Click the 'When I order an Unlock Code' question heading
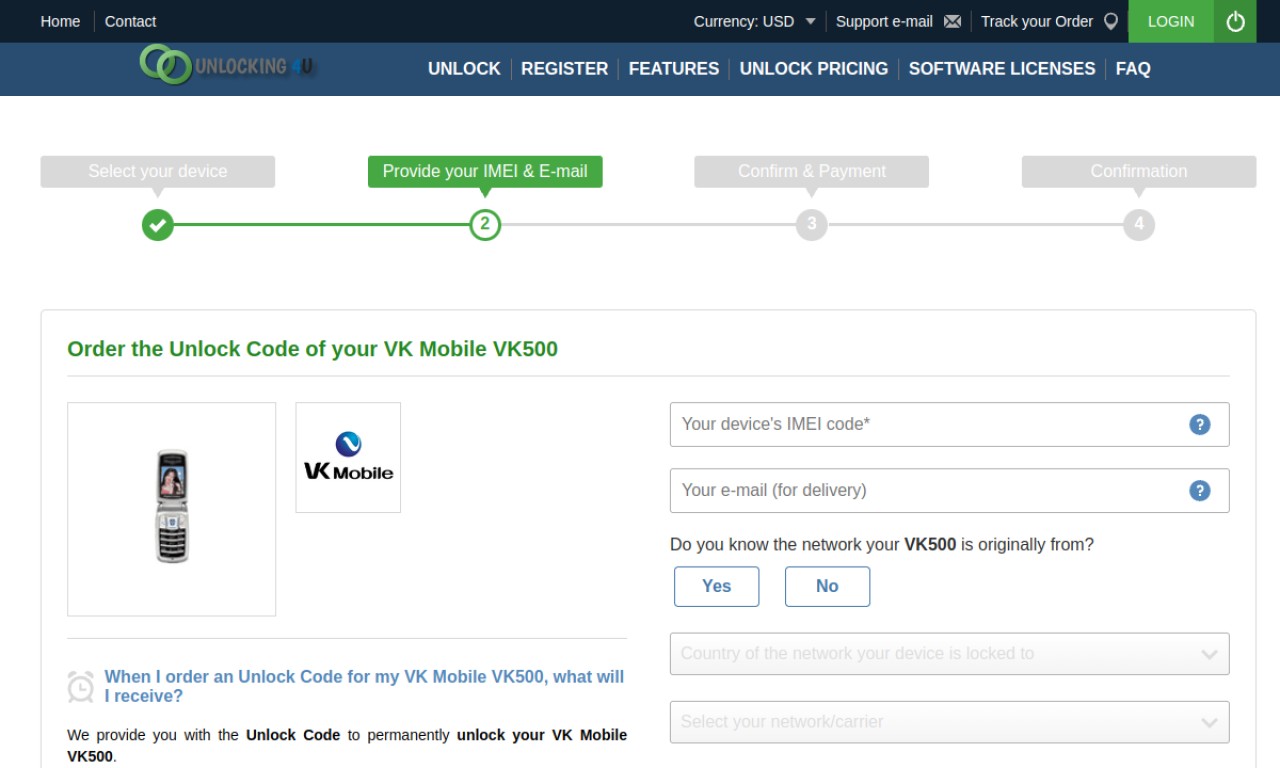The image size is (1280, 768). click(x=364, y=686)
